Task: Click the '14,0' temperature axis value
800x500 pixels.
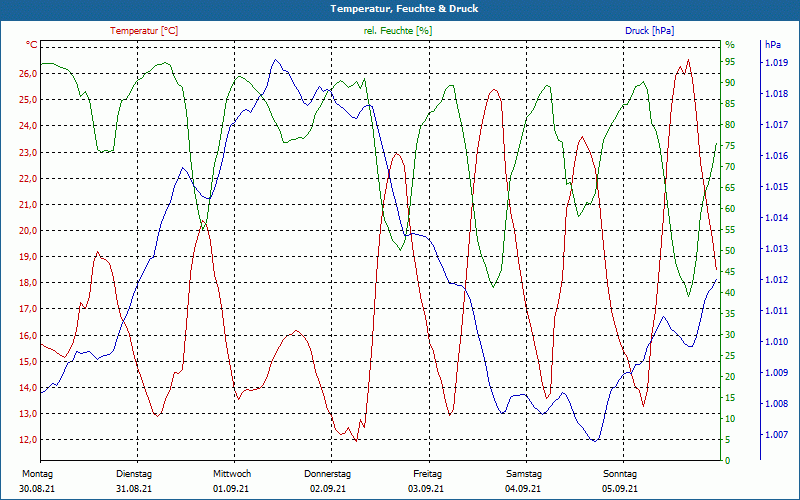Action: [28, 387]
